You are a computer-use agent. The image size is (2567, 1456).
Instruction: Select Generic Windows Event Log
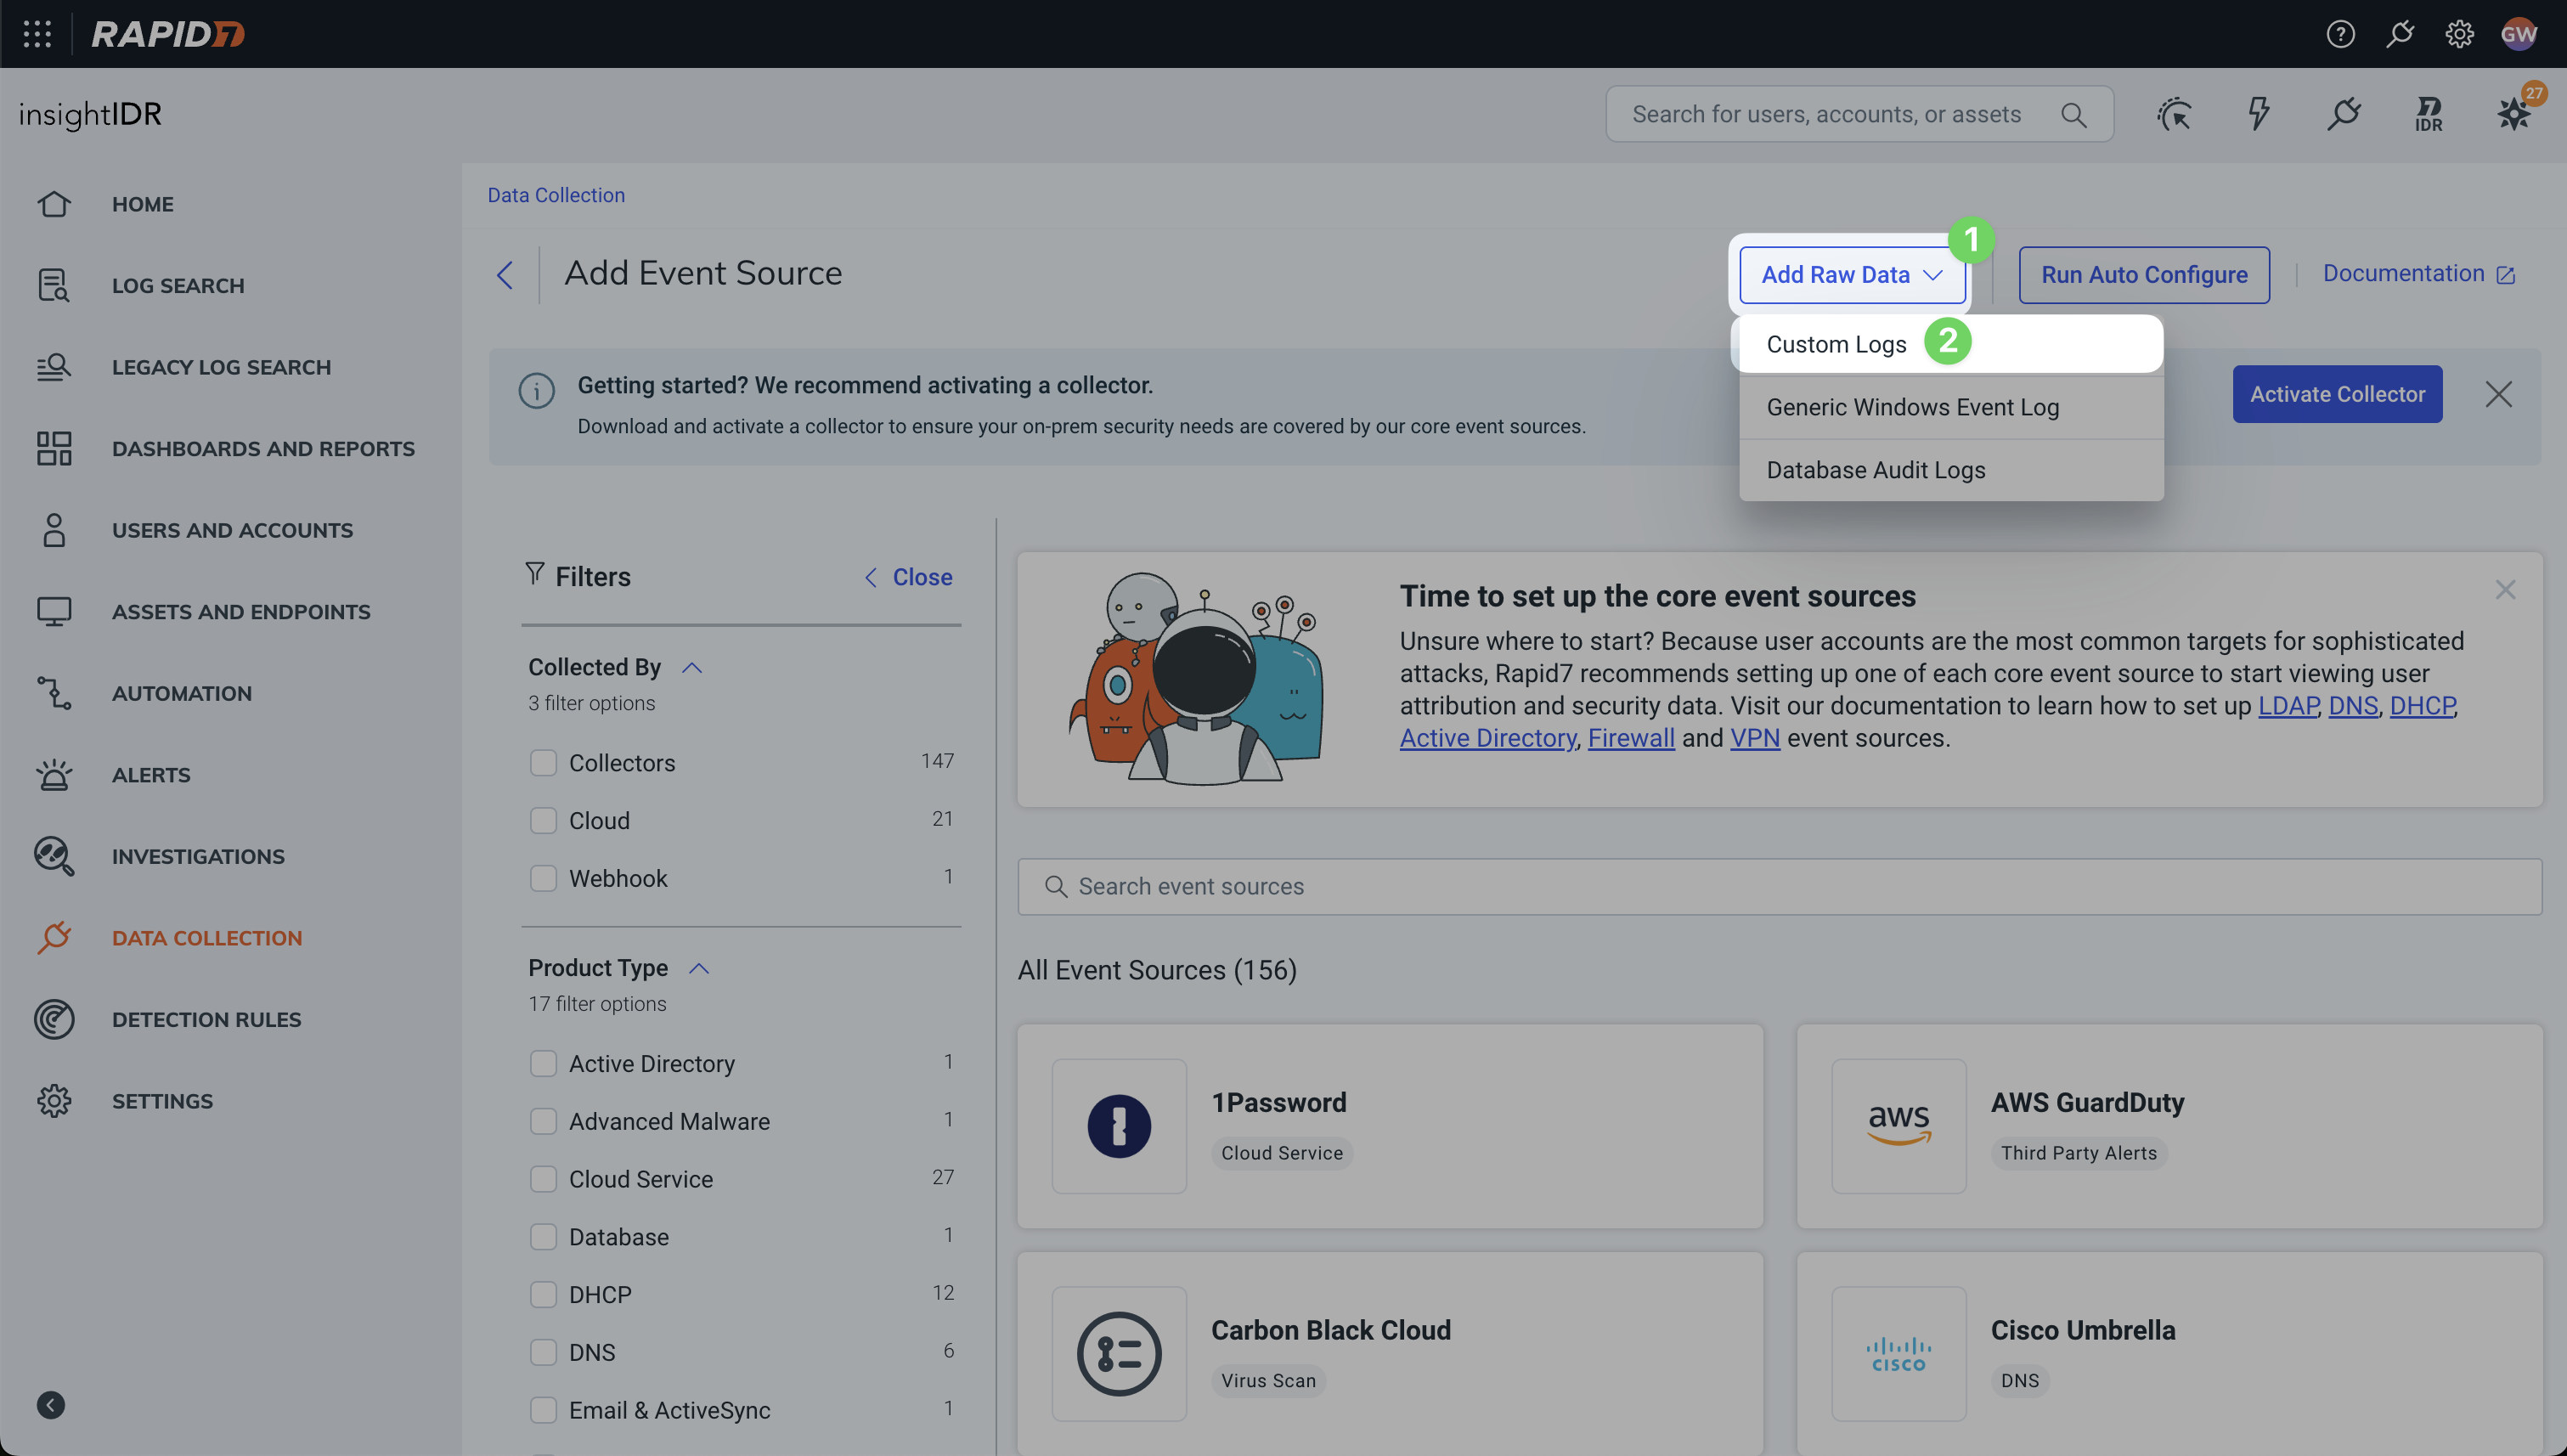[1950, 407]
